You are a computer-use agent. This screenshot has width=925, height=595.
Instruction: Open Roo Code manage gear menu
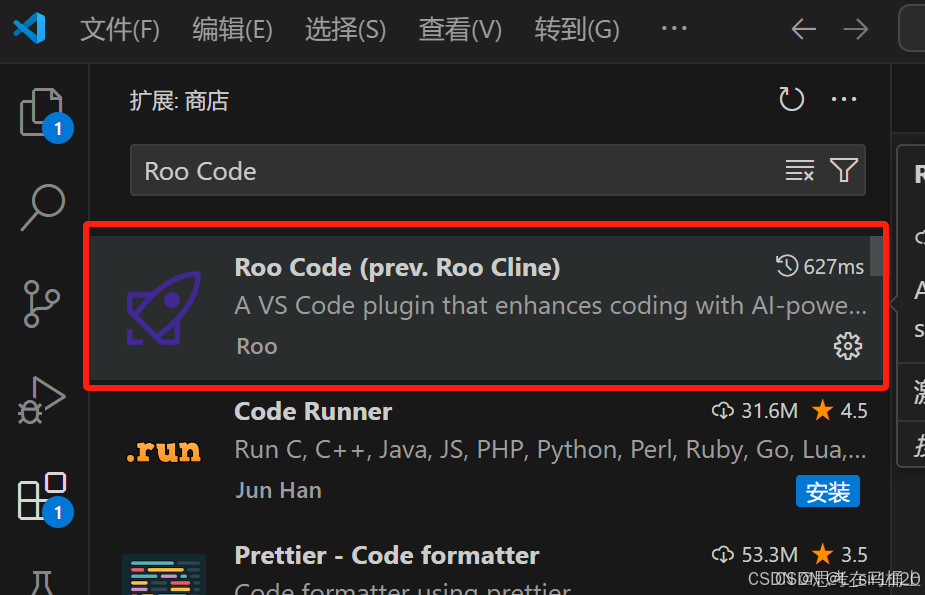pyautogui.click(x=848, y=346)
